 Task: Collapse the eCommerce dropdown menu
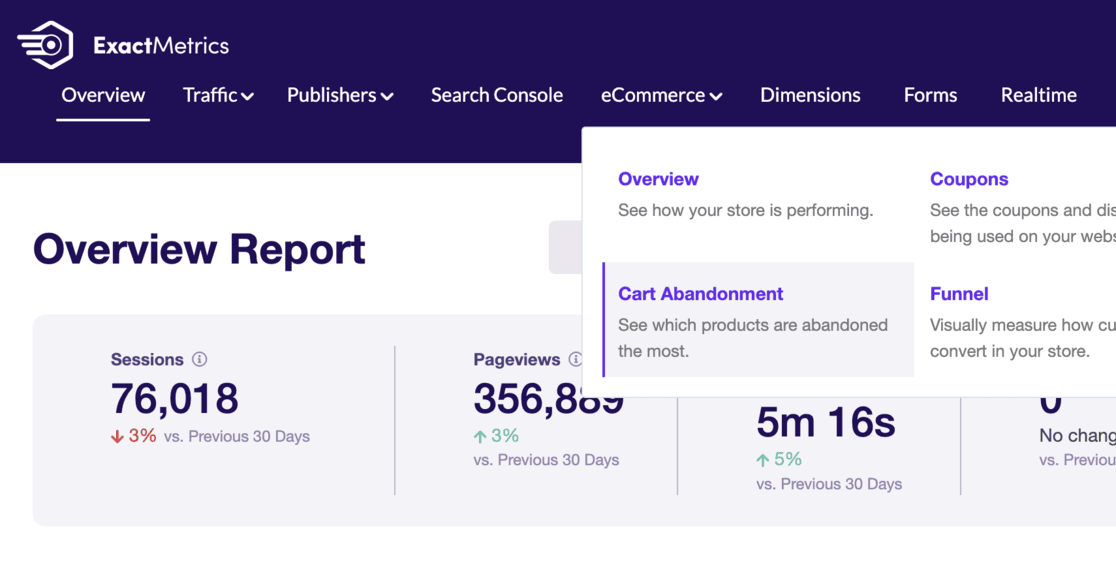click(662, 95)
